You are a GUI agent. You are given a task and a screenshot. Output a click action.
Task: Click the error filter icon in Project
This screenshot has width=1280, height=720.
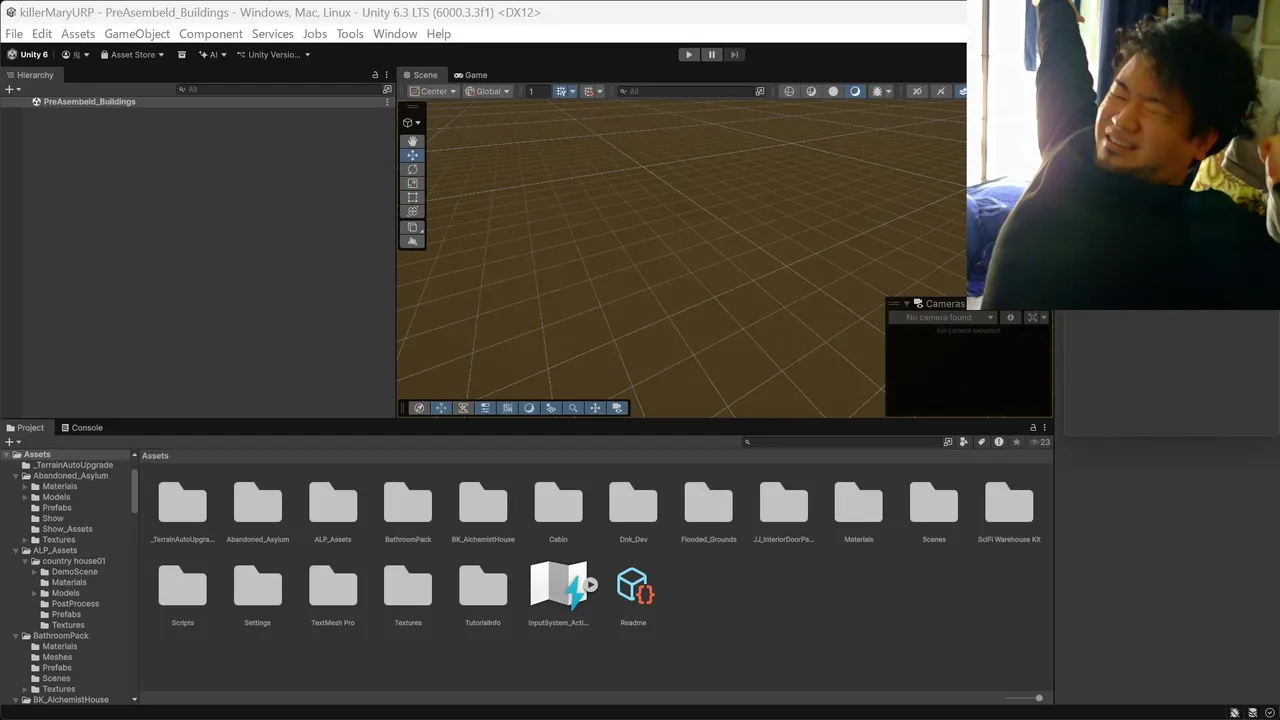[x=998, y=442]
